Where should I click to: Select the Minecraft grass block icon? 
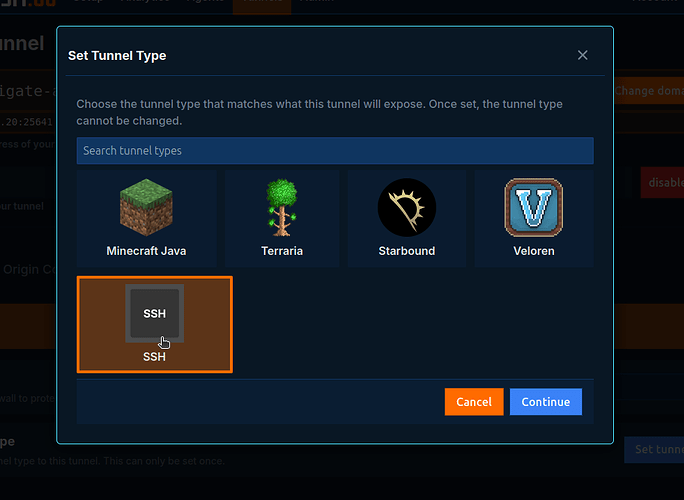[146, 207]
